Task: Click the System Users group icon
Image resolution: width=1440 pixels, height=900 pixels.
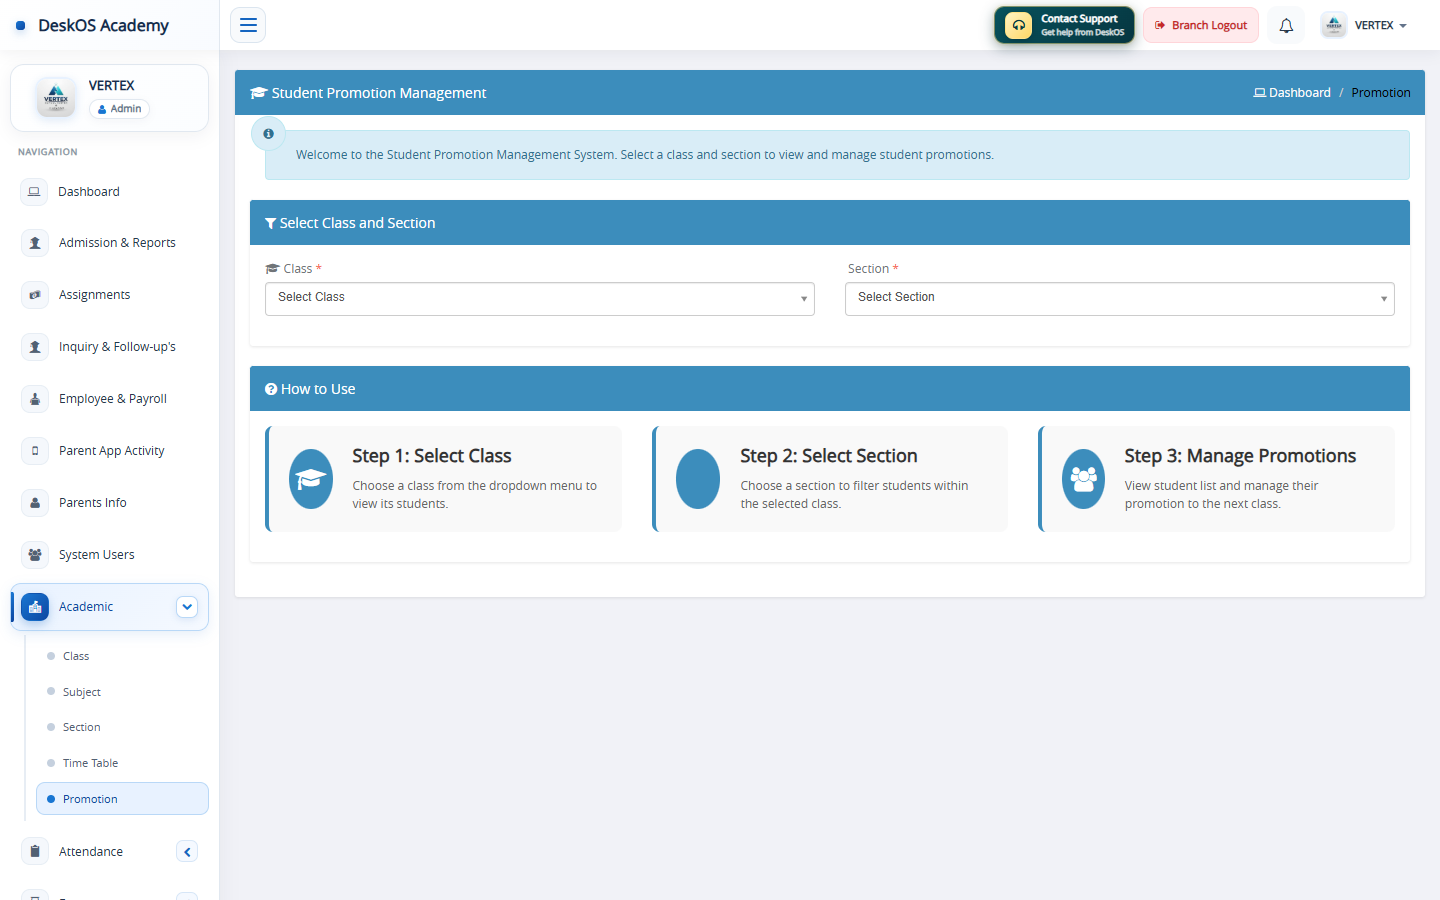Action: pos(35,555)
